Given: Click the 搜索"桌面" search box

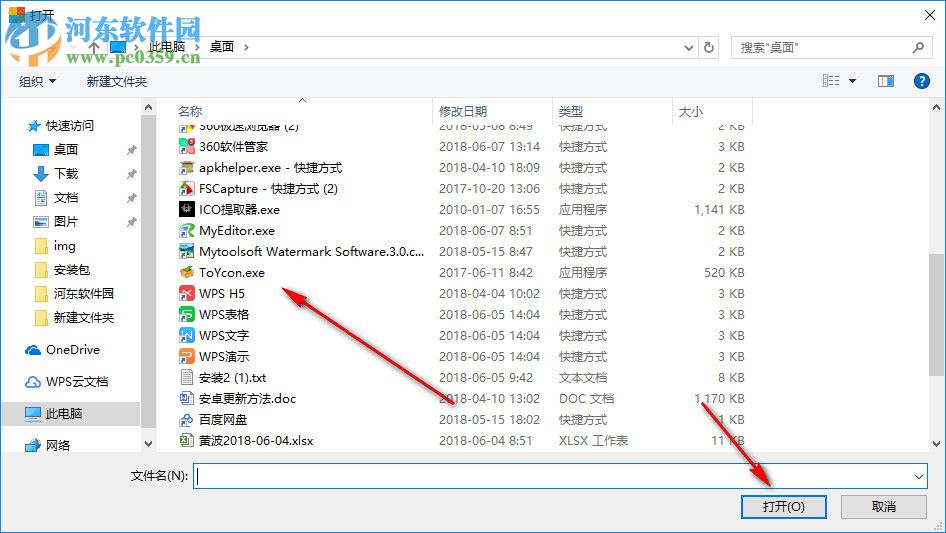Looking at the screenshot, I should tap(830, 47).
